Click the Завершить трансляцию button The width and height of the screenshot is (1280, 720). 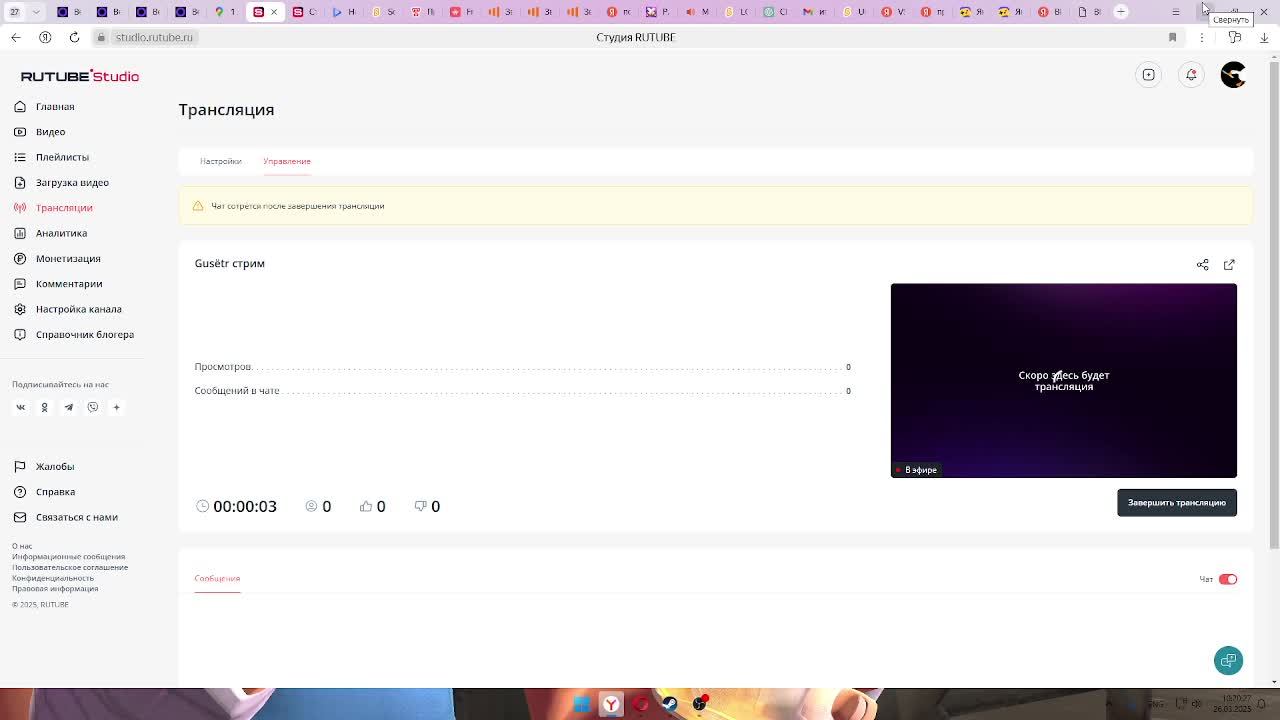(1177, 502)
